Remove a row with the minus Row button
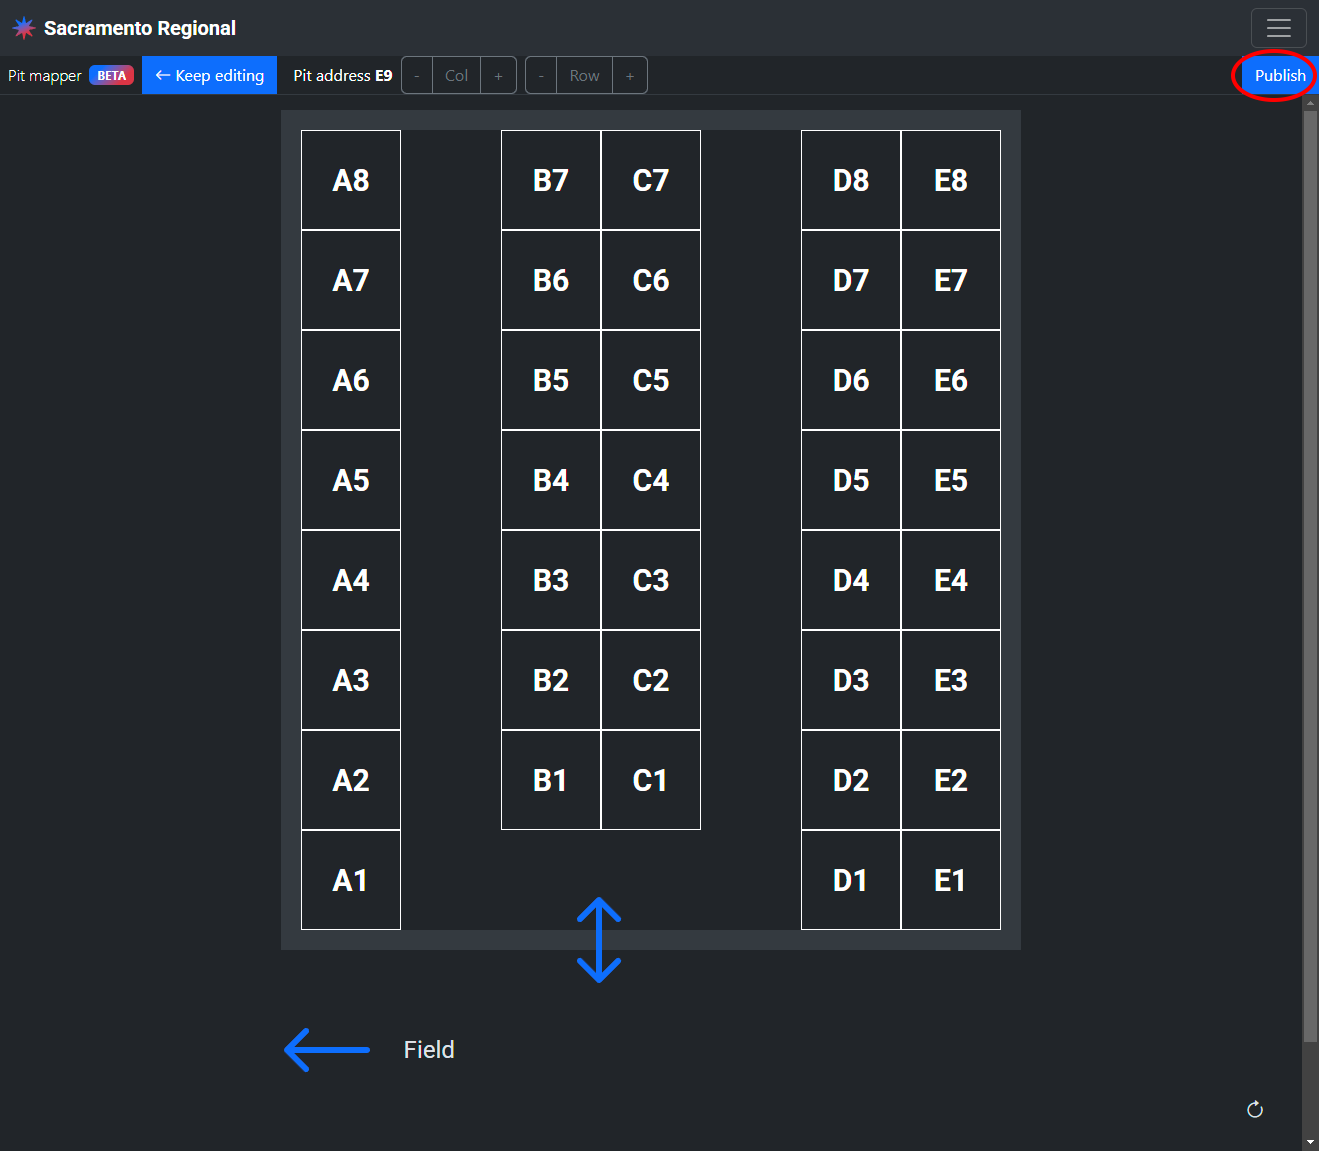1319x1151 pixels. (541, 76)
